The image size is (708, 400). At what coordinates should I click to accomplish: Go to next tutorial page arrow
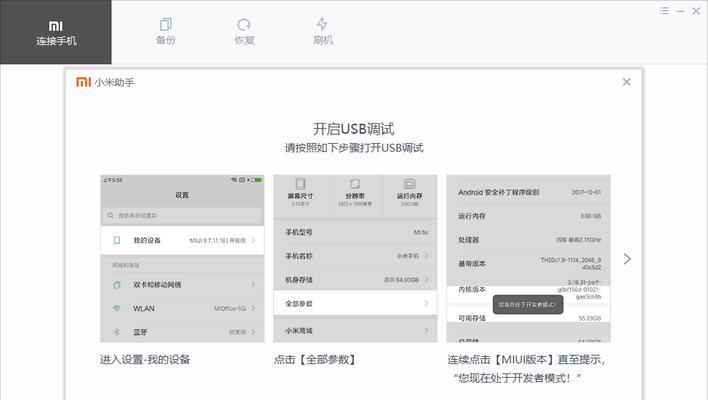tap(627, 259)
